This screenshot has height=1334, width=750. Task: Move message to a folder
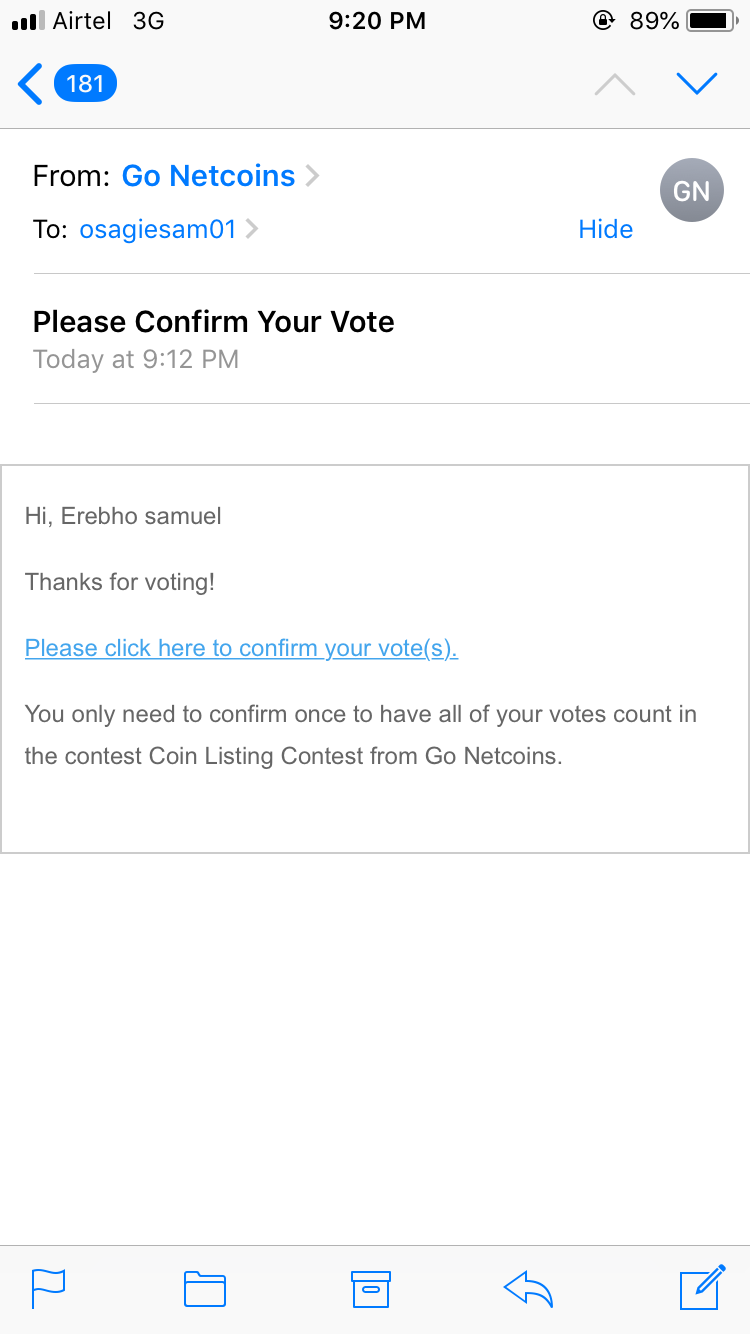pyautogui.click(x=205, y=1289)
